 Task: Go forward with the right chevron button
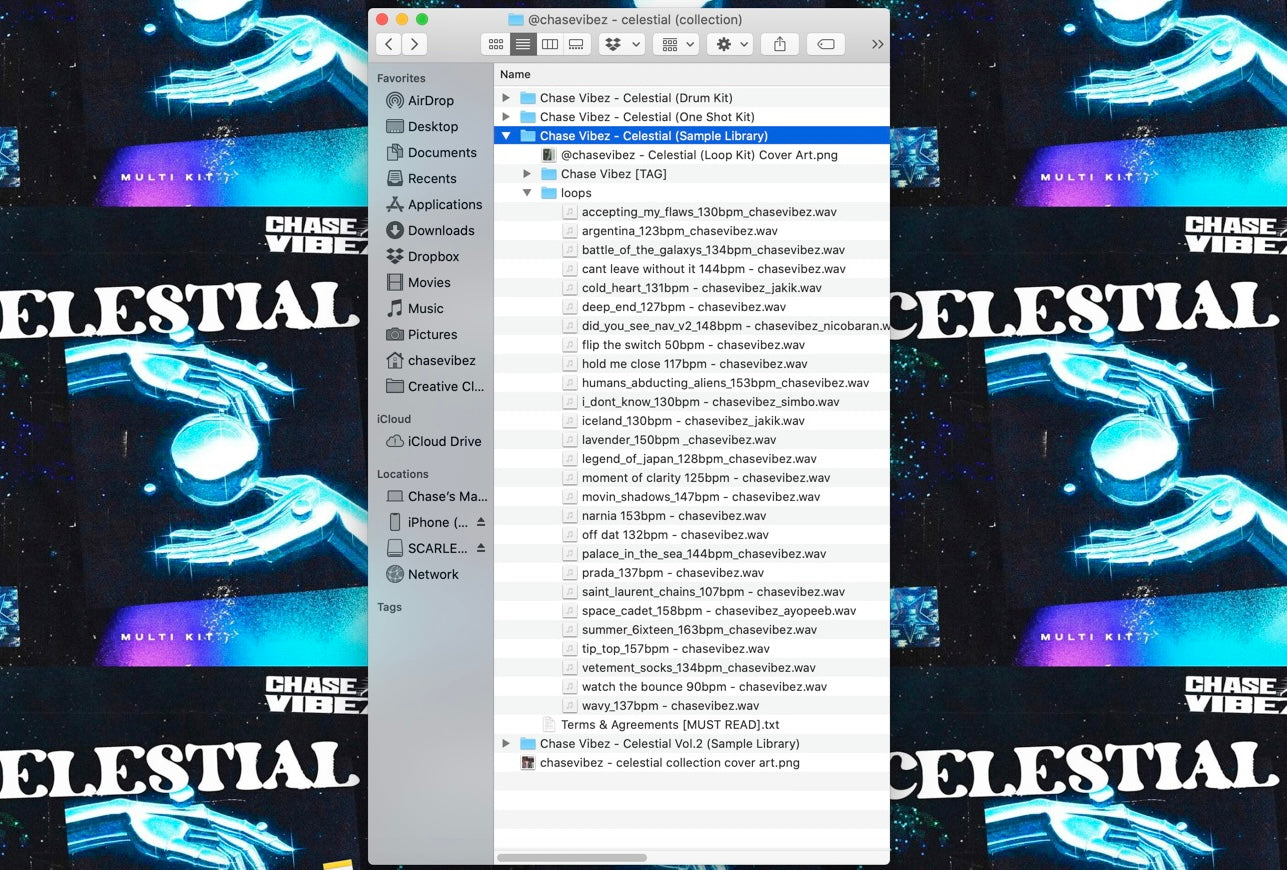[x=415, y=44]
